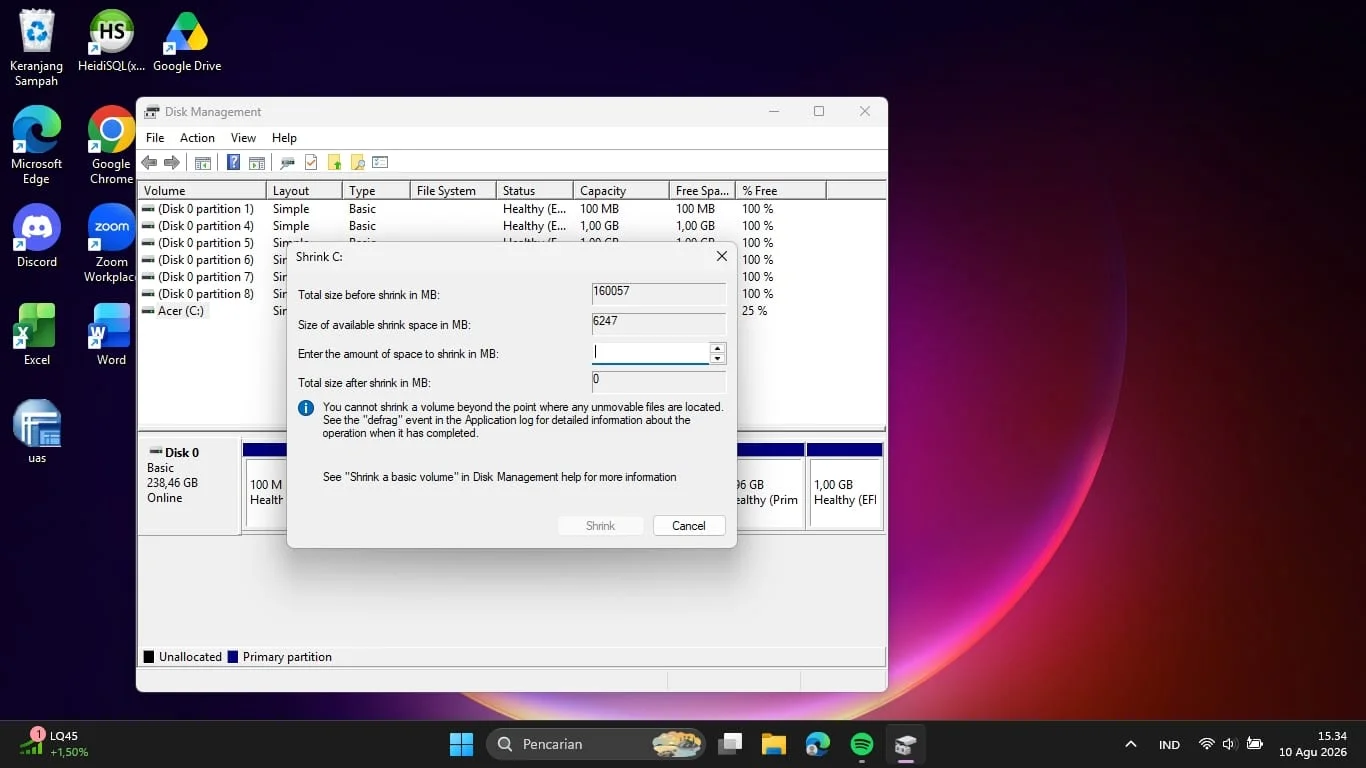This screenshot has height=768, width=1366.
Task: Open the IND input language indicator
Action: 1169,745
